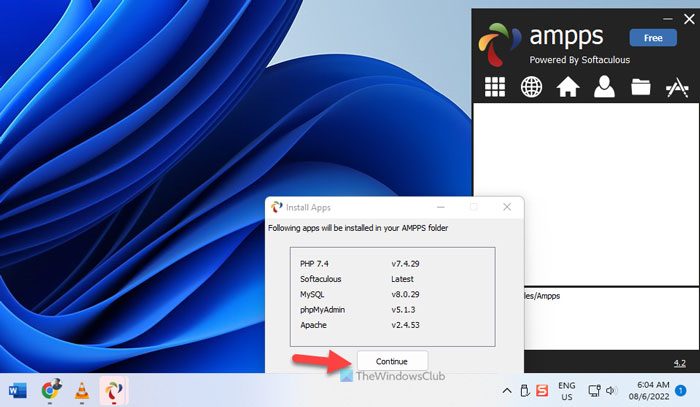700x407 pixels.
Task: Click the Install Apps title bar icon
Action: pyautogui.click(x=277, y=207)
